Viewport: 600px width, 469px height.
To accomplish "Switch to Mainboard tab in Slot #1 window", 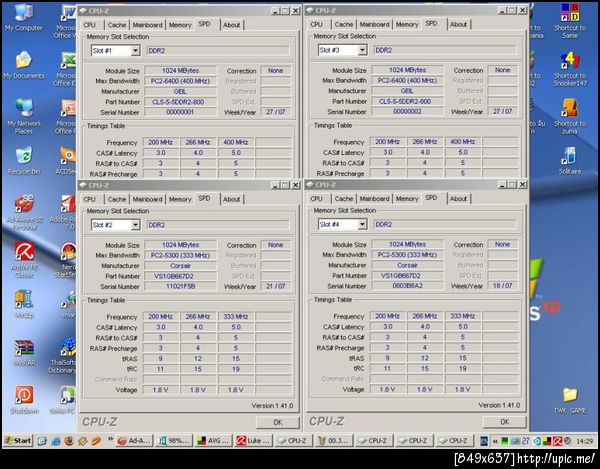I will pyautogui.click(x=148, y=24).
